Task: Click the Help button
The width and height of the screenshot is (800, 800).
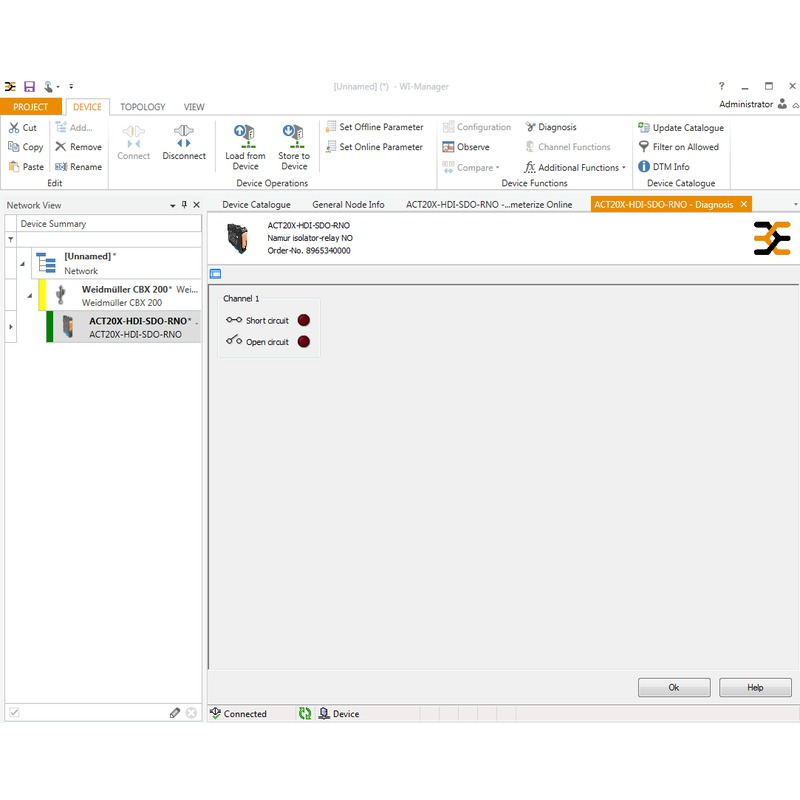Action: click(x=755, y=687)
